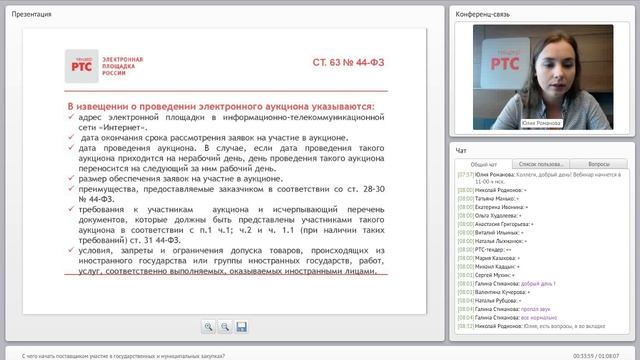Select Мария Казакова chat message
The image size is (640, 360).
(489, 258)
